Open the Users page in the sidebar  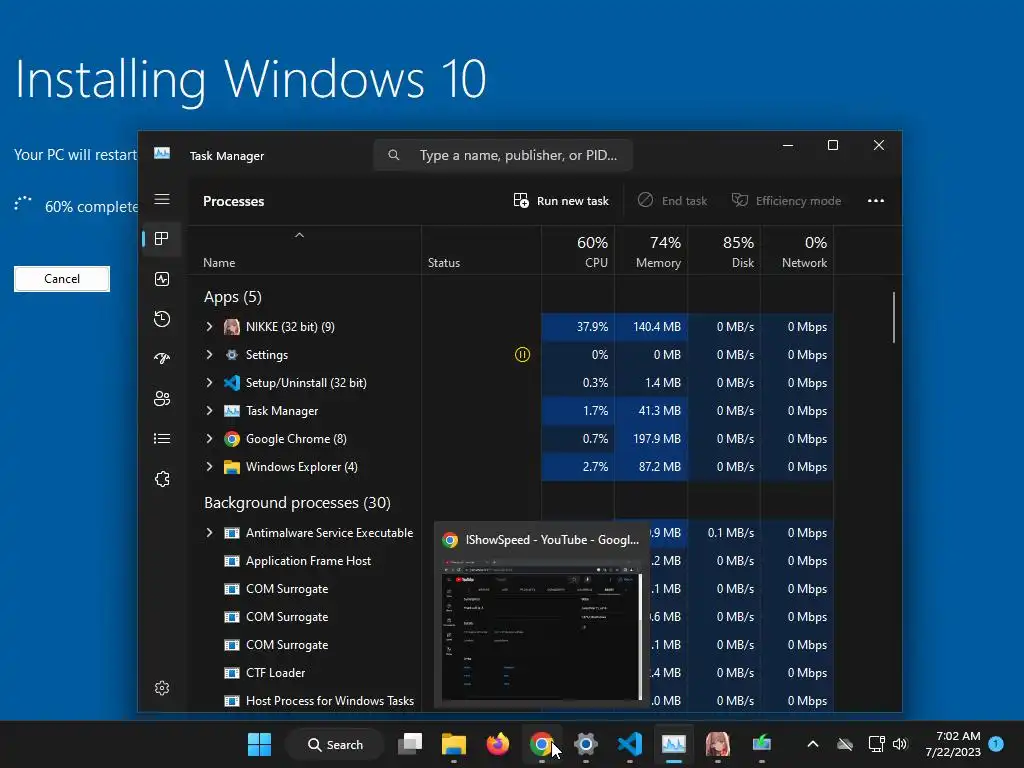click(162, 398)
